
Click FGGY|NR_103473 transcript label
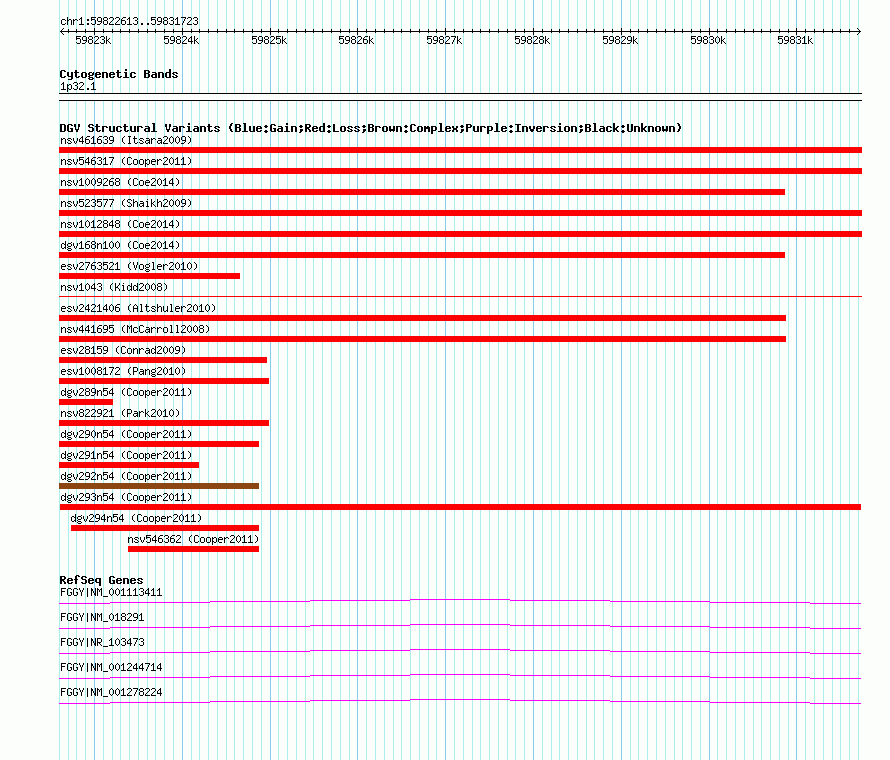(x=102, y=643)
